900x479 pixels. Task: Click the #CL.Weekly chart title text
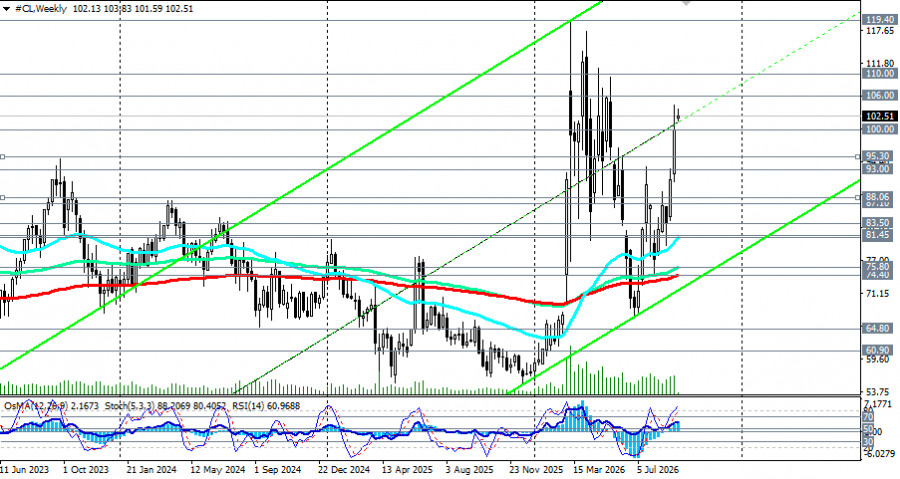41,9
